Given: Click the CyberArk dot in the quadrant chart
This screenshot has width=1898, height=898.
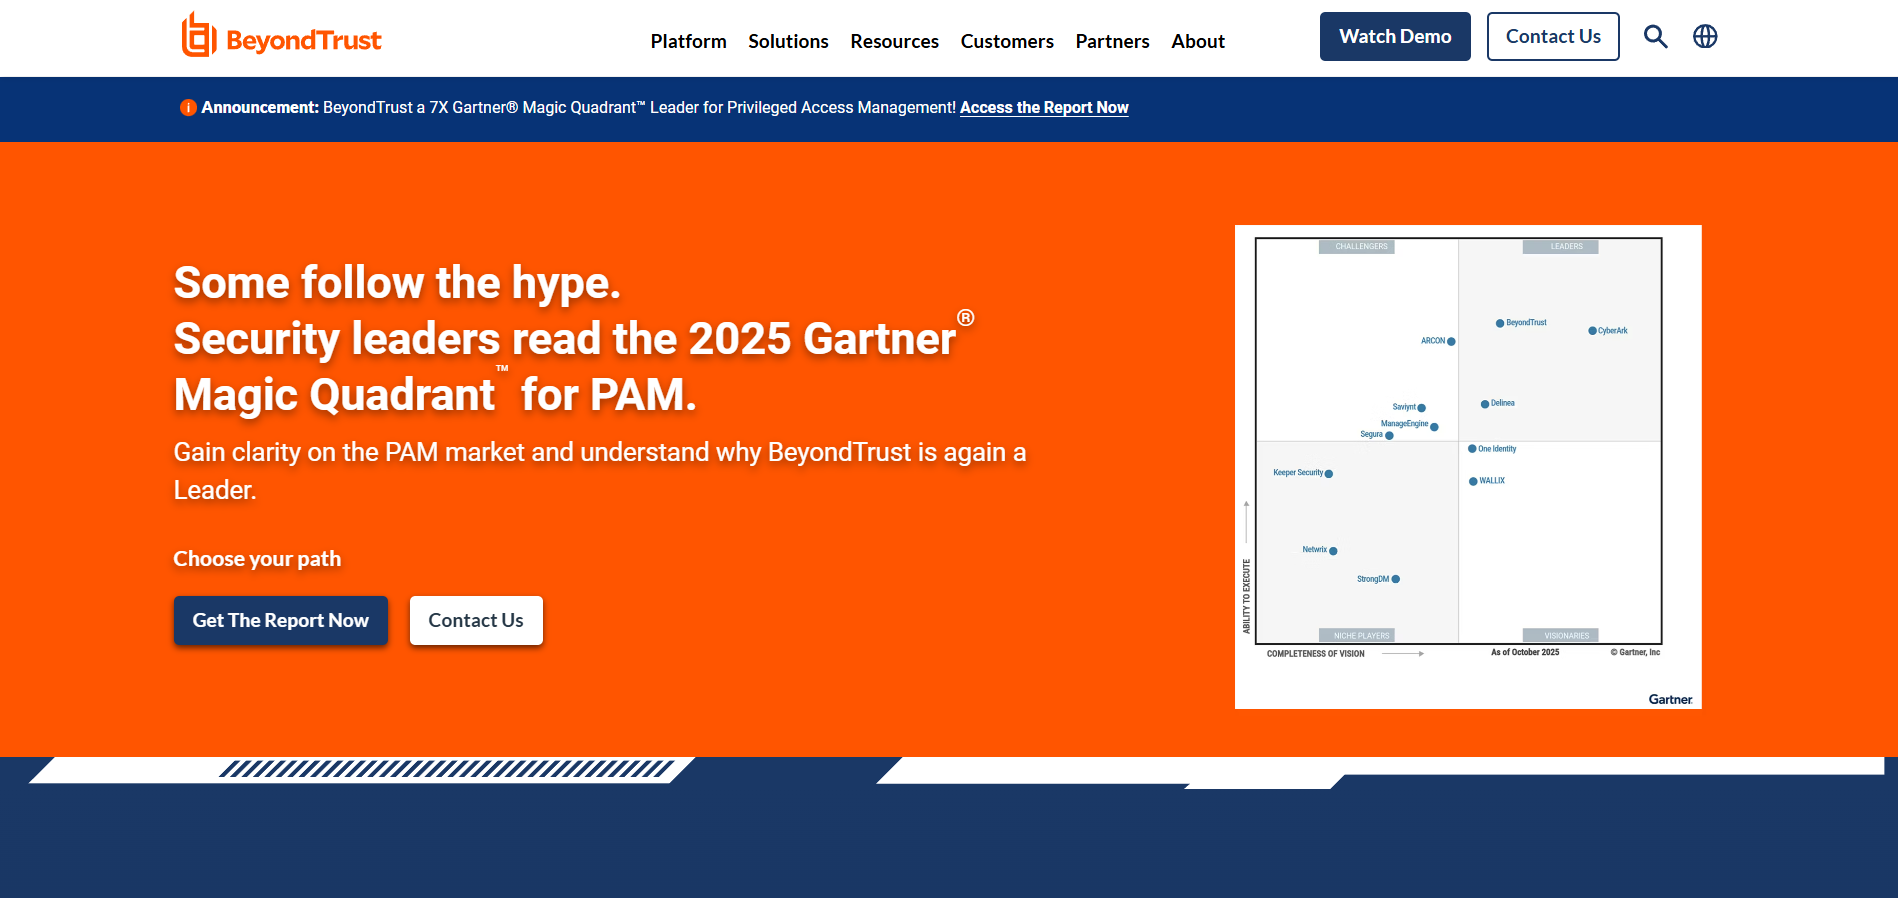Looking at the screenshot, I should click(x=1592, y=331).
